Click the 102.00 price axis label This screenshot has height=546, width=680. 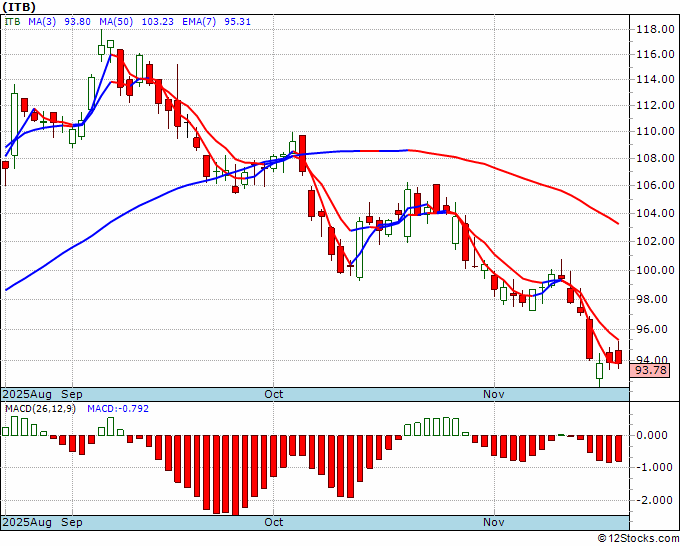pyautogui.click(x=655, y=241)
